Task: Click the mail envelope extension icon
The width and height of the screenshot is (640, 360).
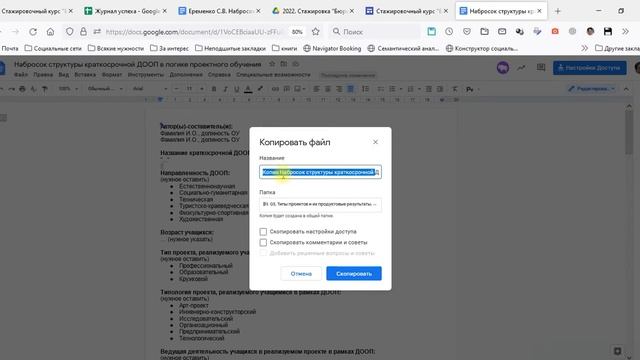Action: [502, 31]
